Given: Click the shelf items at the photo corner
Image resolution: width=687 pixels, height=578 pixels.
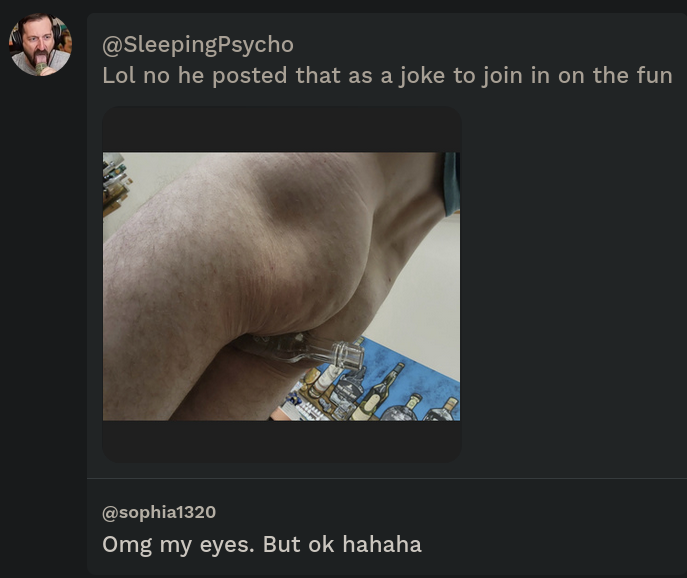Looking at the screenshot, I should [x=115, y=182].
